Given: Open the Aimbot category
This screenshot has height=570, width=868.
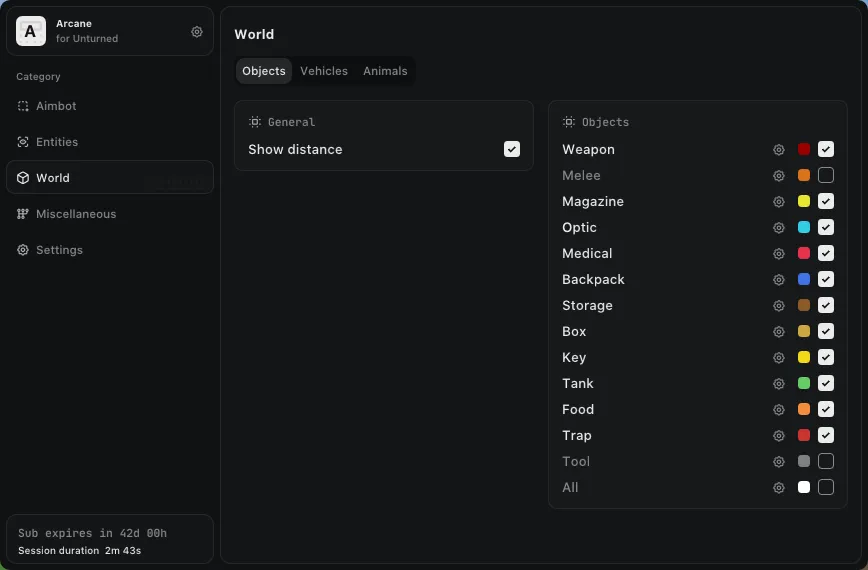Looking at the screenshot, I should click(x=56, y=106).
